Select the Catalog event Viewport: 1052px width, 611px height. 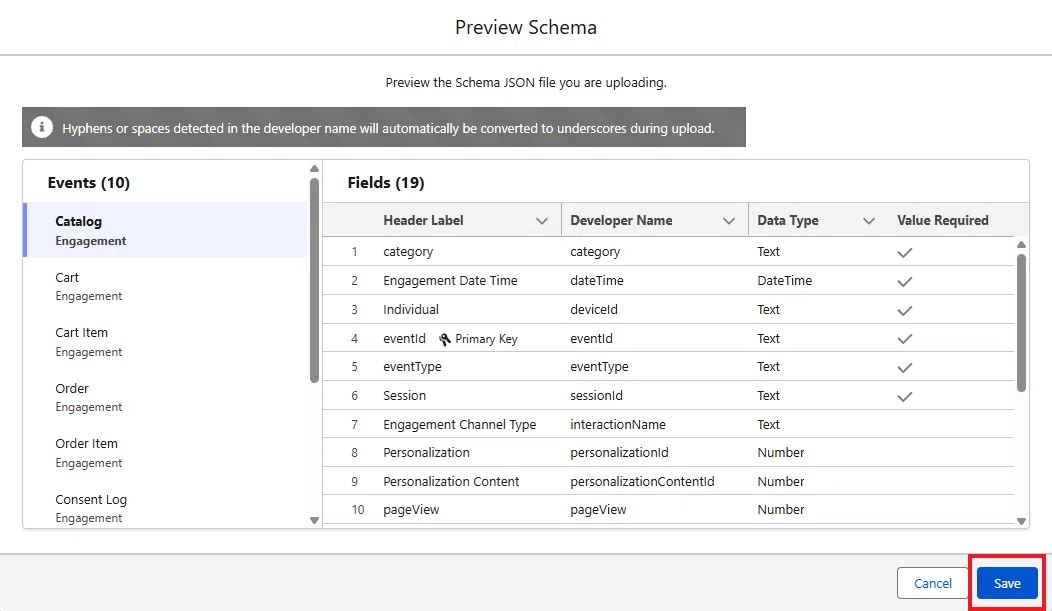click(x=165, y=230)
